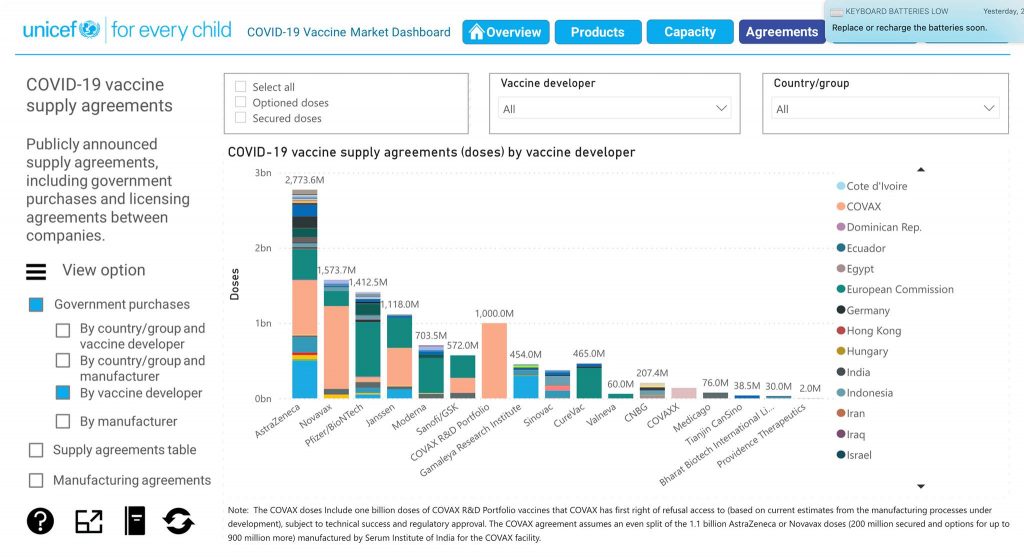
Task: Click the 1,000.0M data label
Action: pyautogui.click(x=494, y=314)
